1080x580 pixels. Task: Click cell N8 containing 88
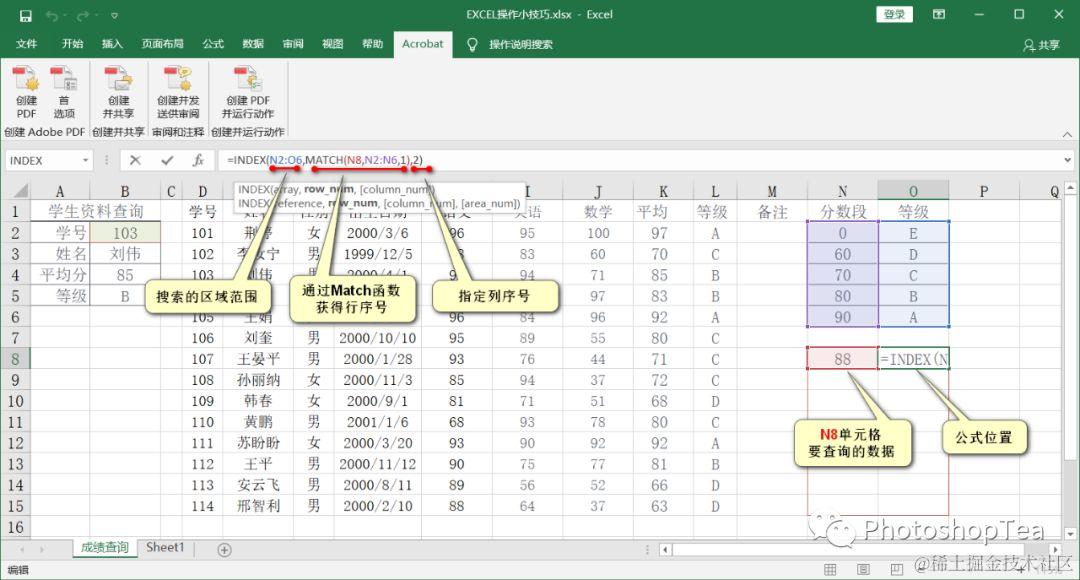click(842, 359)
